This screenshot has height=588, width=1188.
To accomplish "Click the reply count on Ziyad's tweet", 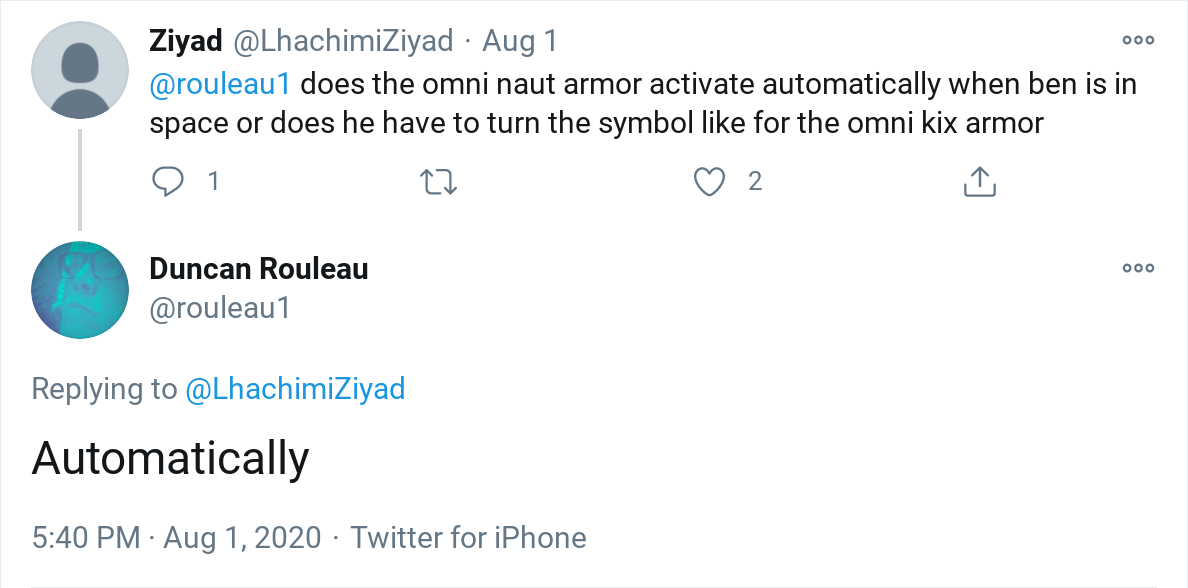I will [x=213, y=181].
